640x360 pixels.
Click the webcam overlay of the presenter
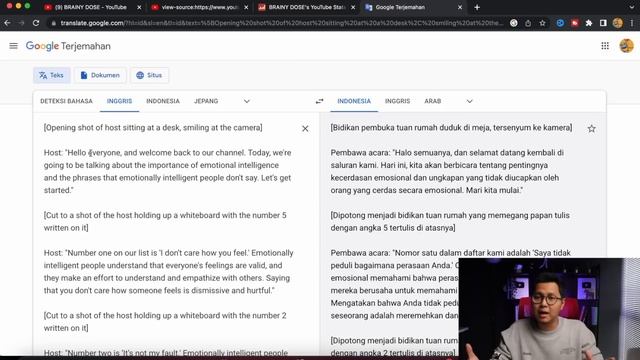click(x=549, y=309)
